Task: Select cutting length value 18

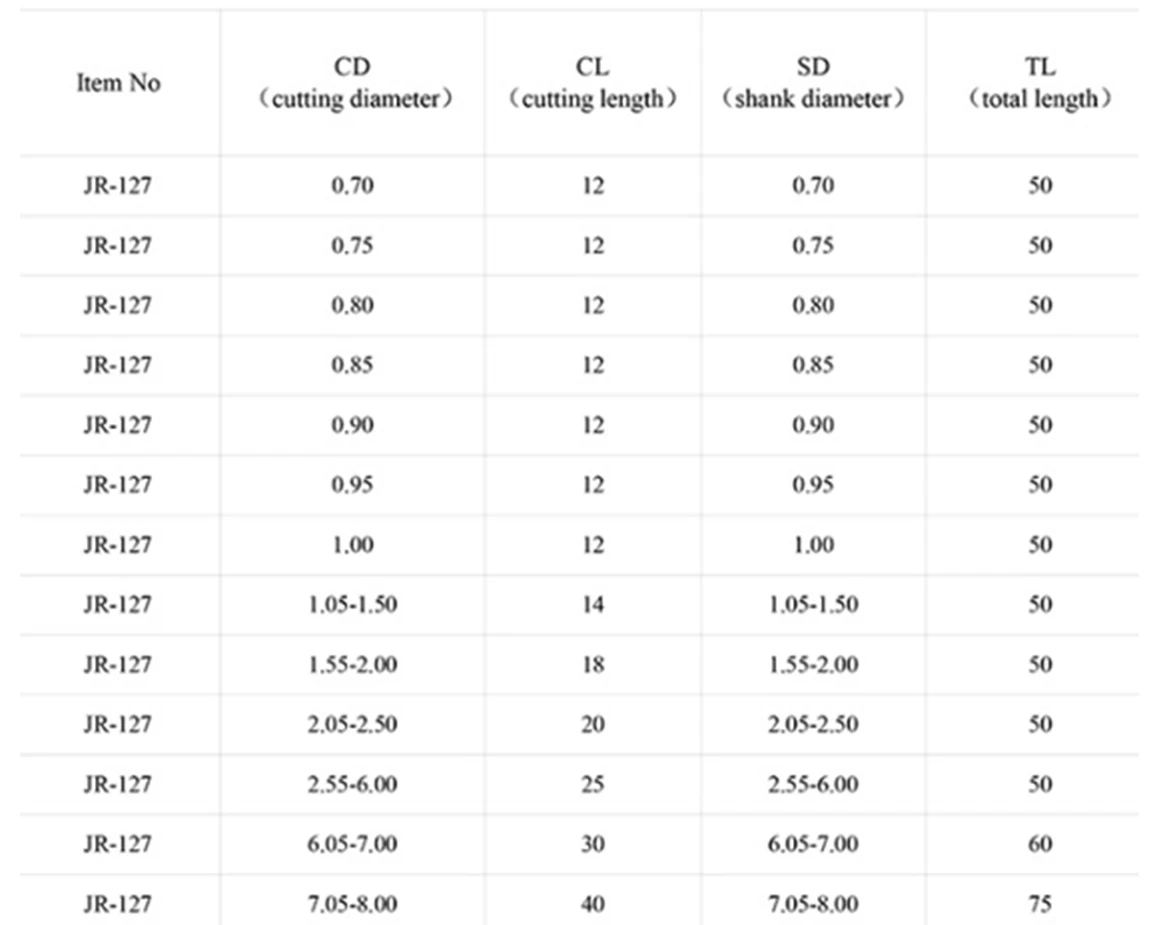Action: 593,664
